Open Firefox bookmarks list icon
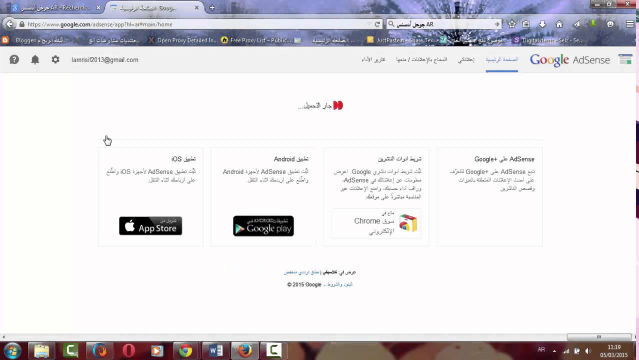639x360 pixels. (526, 24)
